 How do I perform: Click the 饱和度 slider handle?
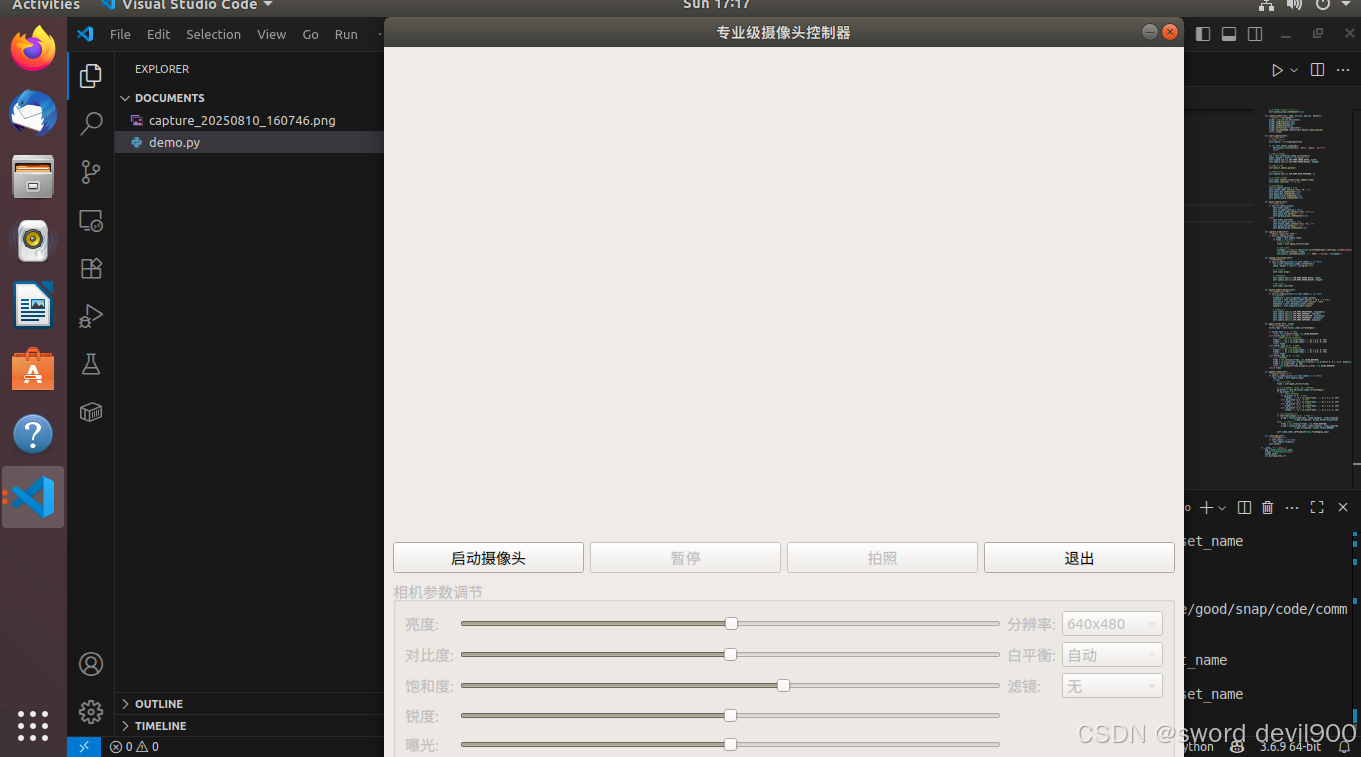[x=783, y=685]
